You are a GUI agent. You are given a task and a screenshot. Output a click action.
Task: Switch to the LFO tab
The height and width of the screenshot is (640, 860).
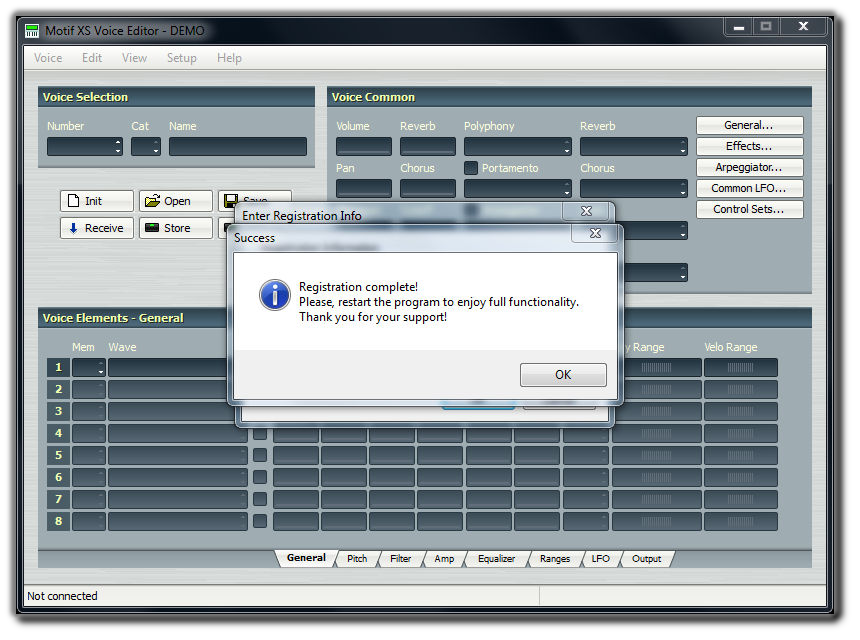[601, 559]
